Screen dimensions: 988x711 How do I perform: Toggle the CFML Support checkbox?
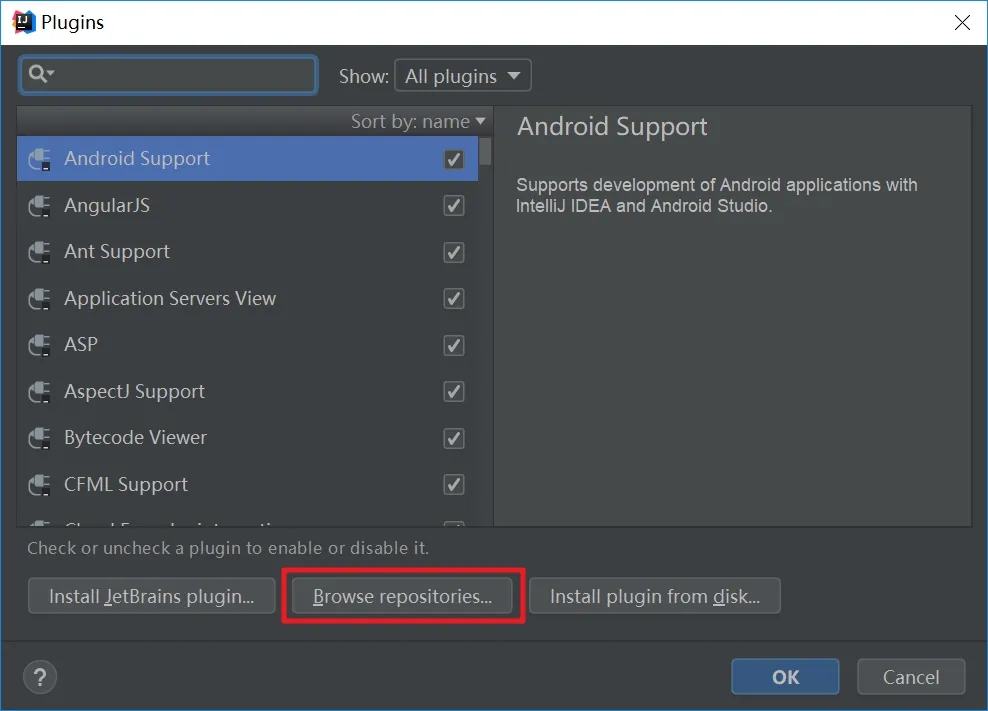click(454, 485)
